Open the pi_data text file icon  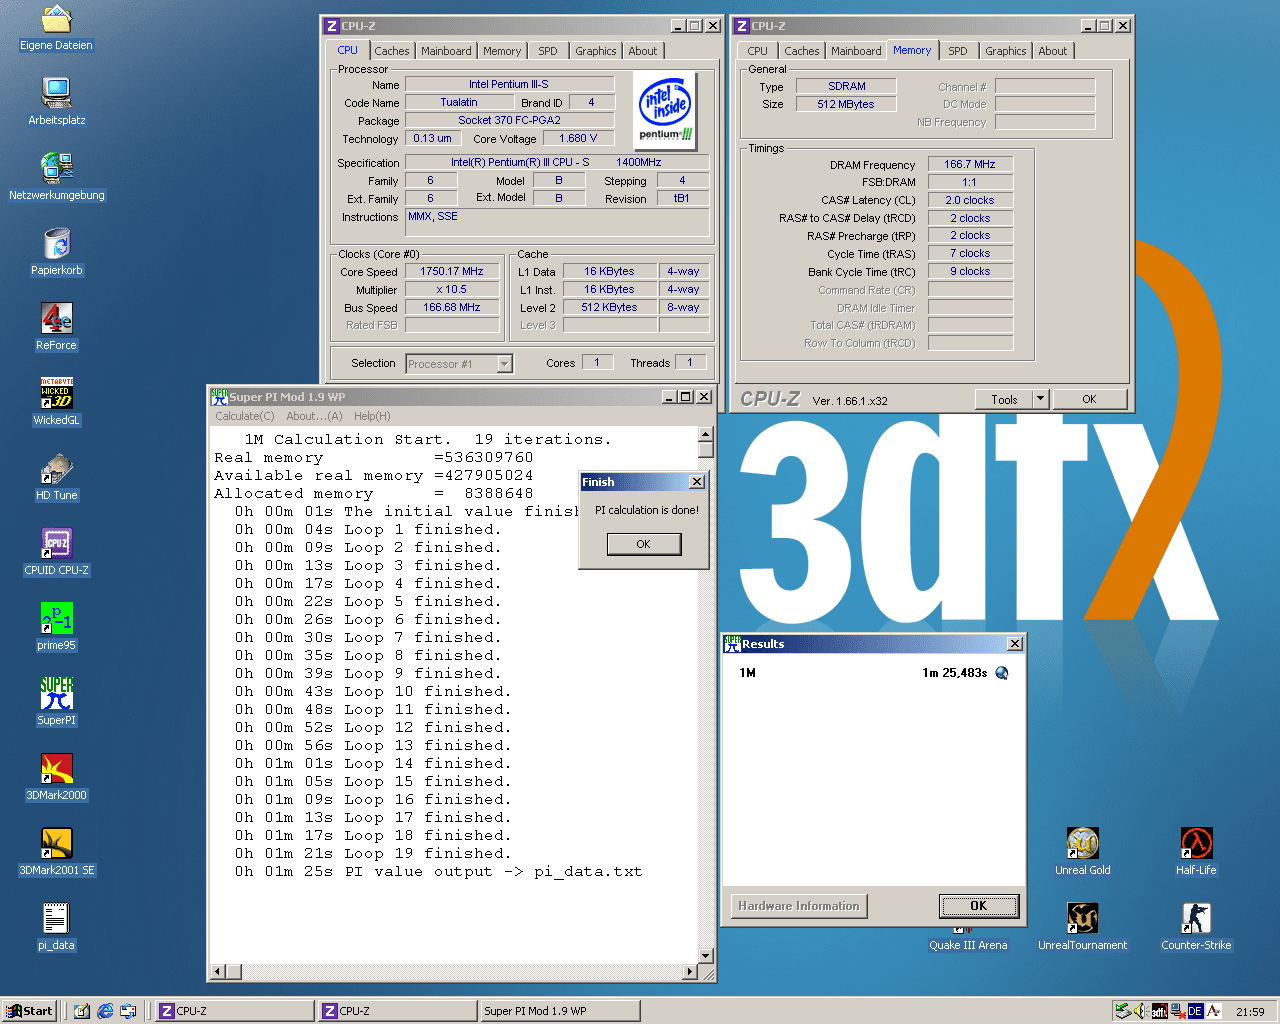[x=57, y=926]
